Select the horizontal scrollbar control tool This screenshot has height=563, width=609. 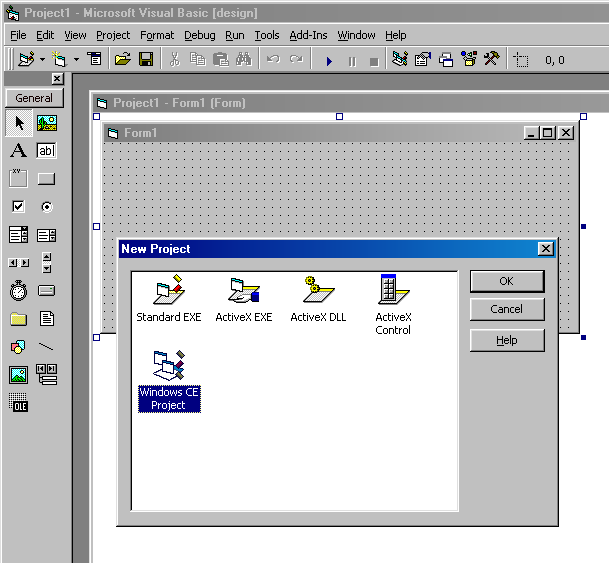click(19, 263)
